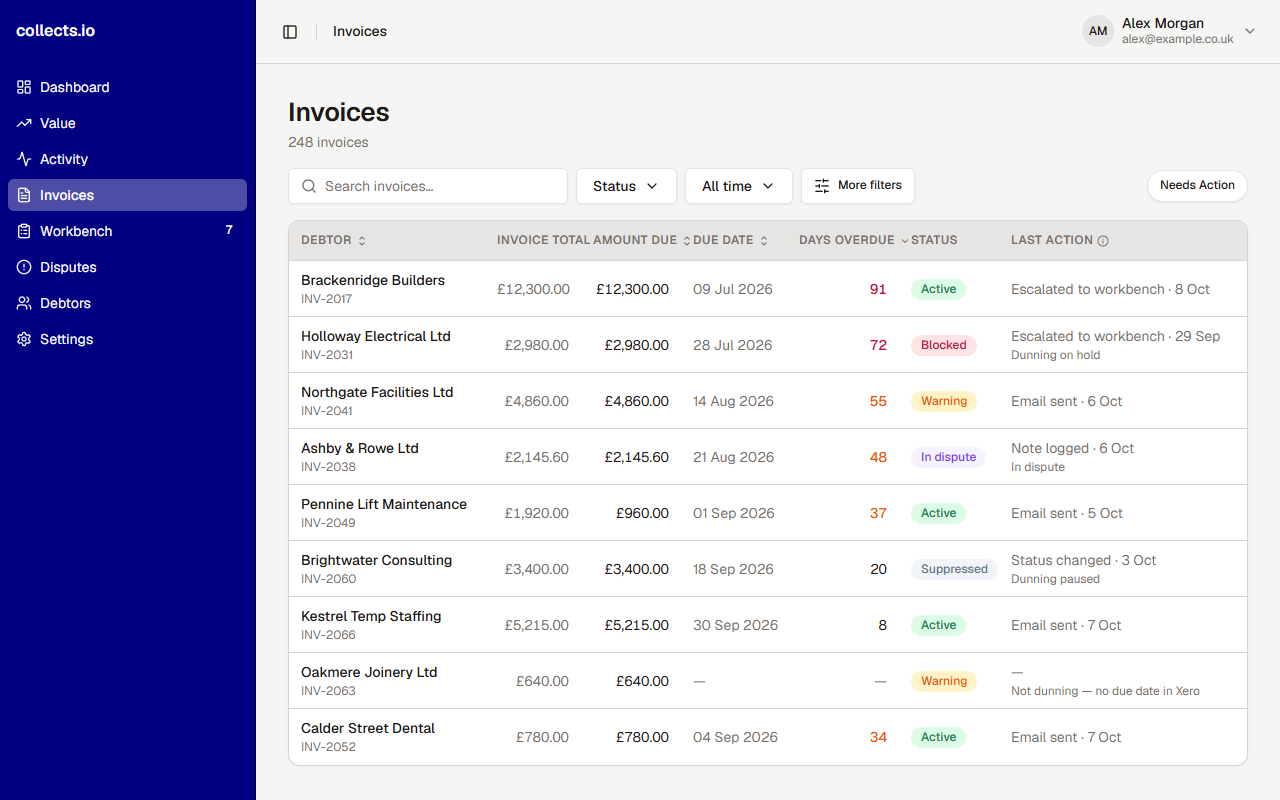Open the Status filter dropdown
The image size is (1280, 800).
(626, 186)
